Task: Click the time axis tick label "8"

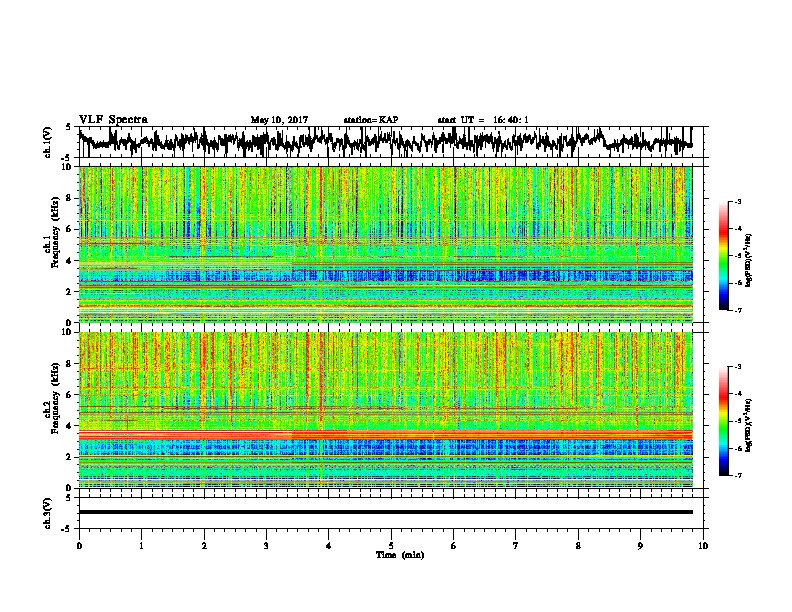Action: (x=578, y=546)
